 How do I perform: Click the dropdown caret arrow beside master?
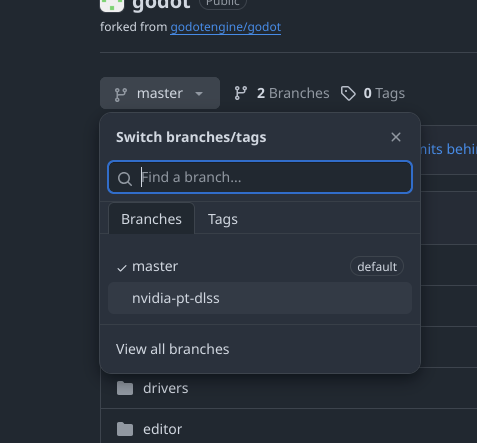click(199, 94)
